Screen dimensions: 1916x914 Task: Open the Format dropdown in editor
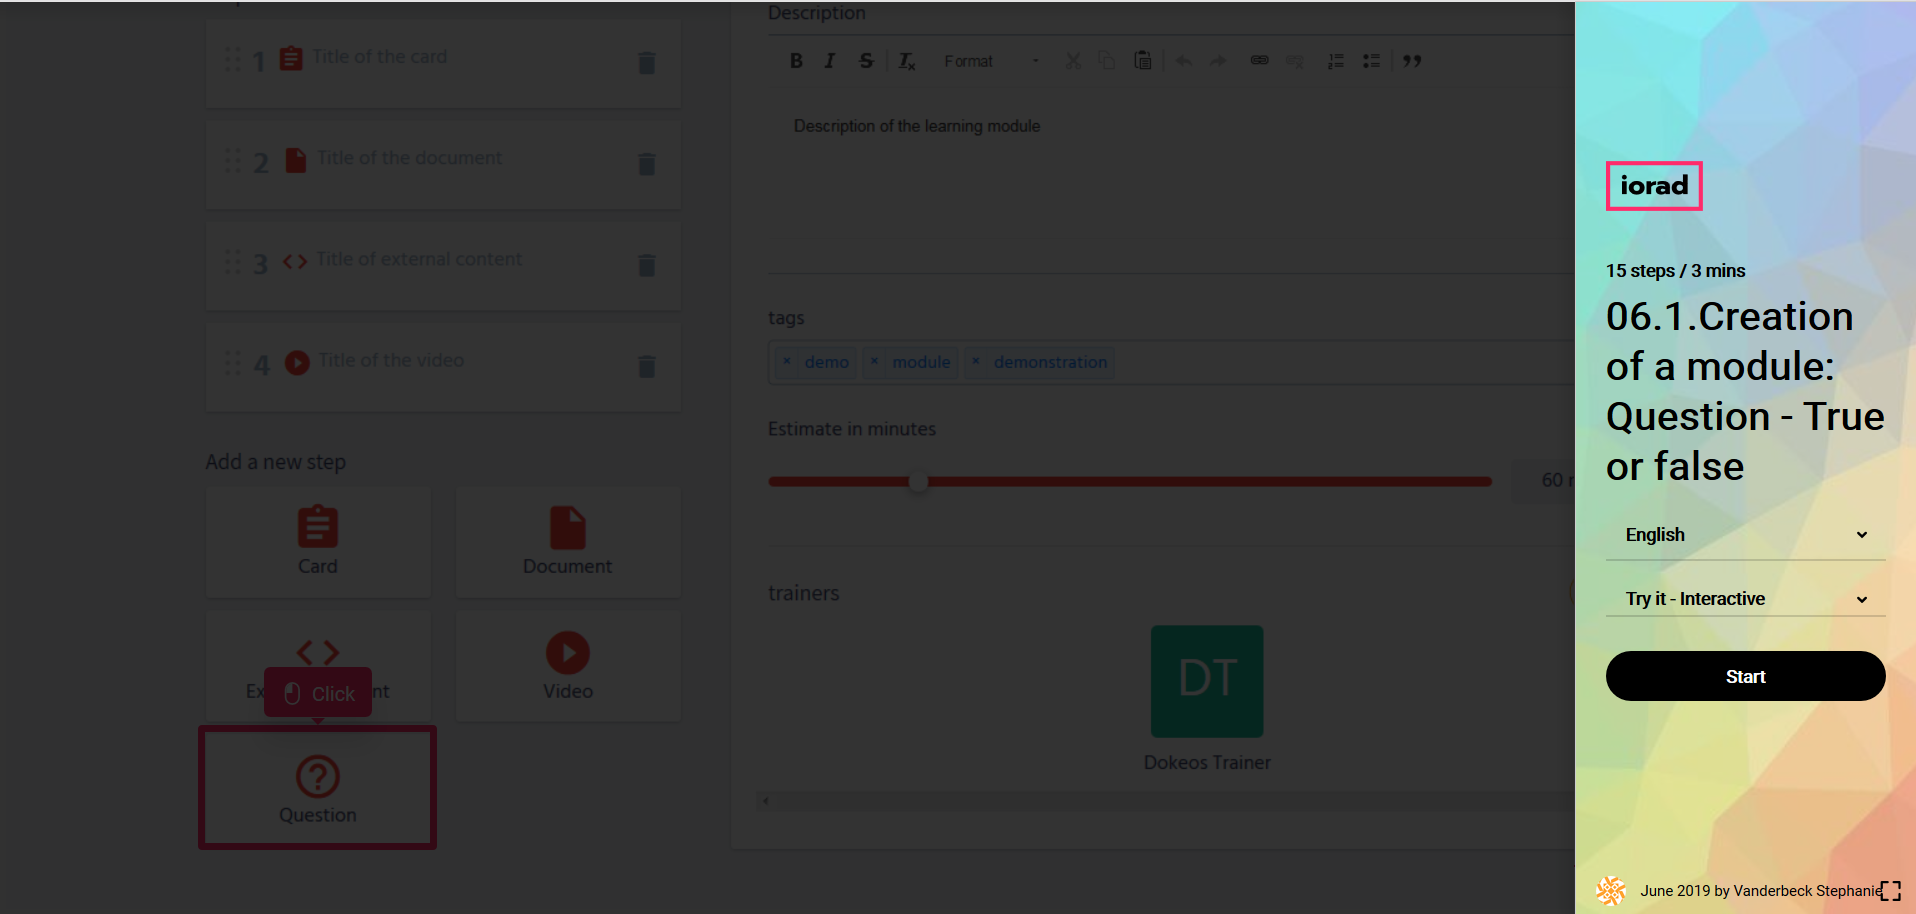tap(990, 61)
